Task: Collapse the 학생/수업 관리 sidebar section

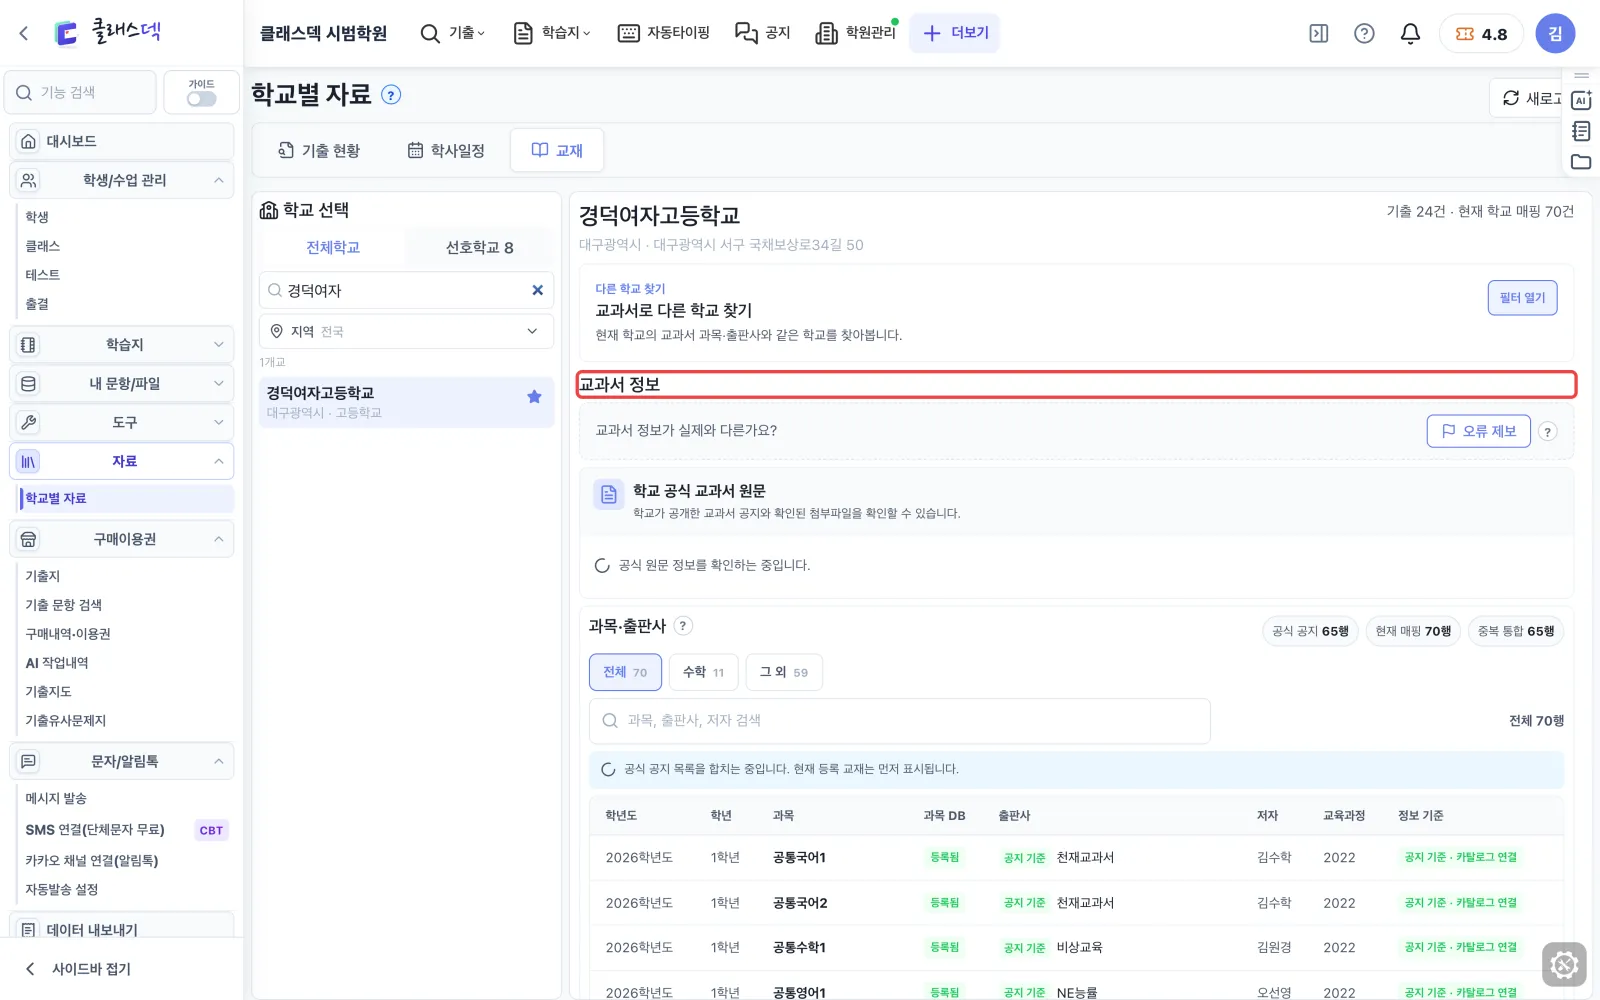Action: (122, 180)
